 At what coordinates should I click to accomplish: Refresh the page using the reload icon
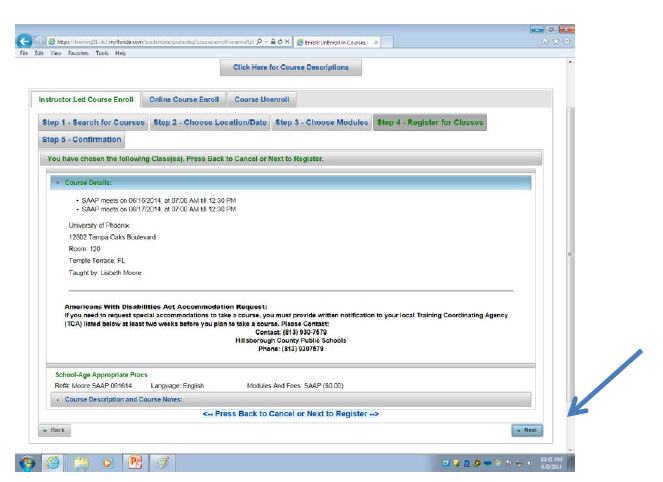(x=280, y=42)
